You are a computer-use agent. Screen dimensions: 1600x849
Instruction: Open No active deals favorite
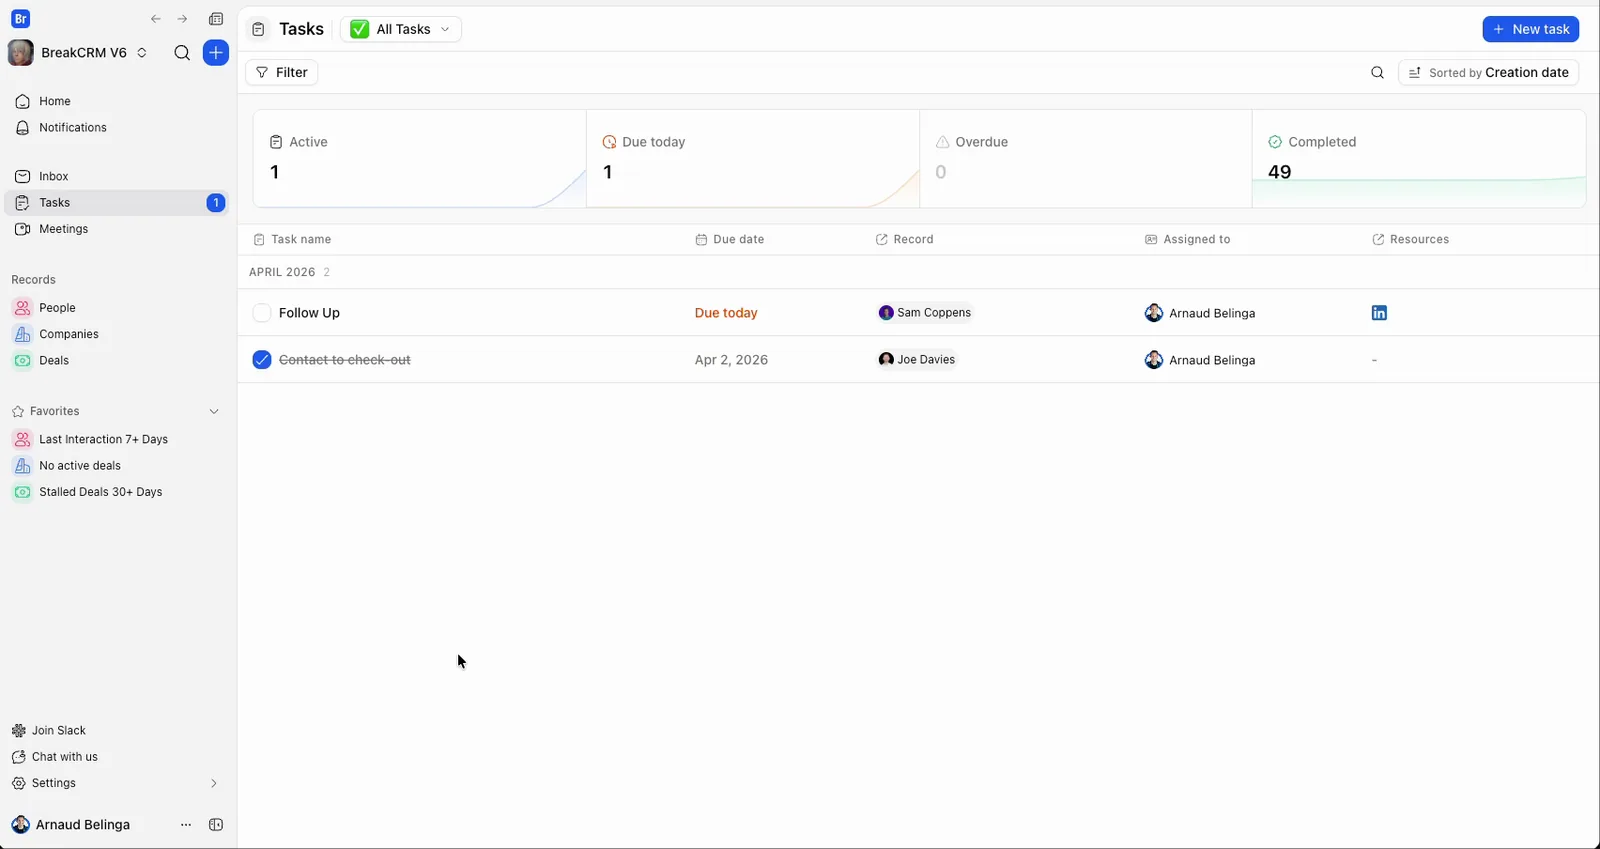coord(117,466)
